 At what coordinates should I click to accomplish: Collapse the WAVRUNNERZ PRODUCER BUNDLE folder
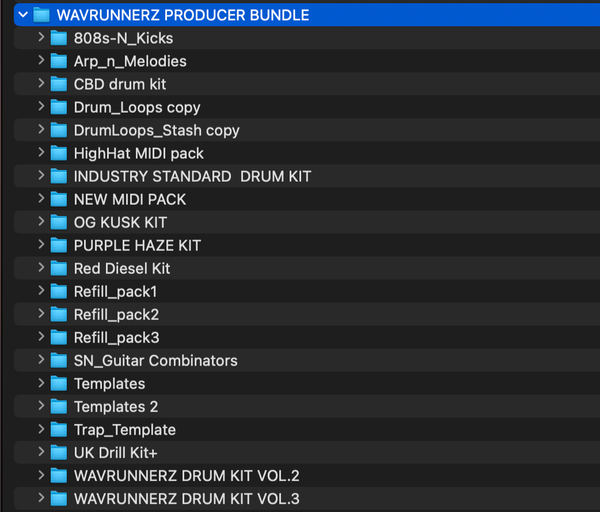[22, 15]
